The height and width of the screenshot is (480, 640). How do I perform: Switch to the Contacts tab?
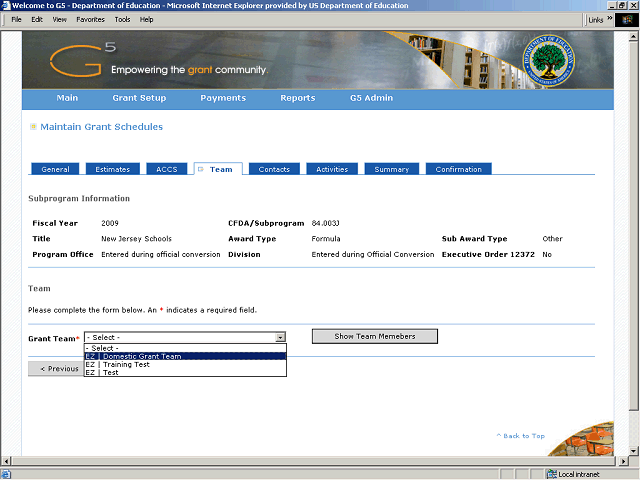pos(274,169)
